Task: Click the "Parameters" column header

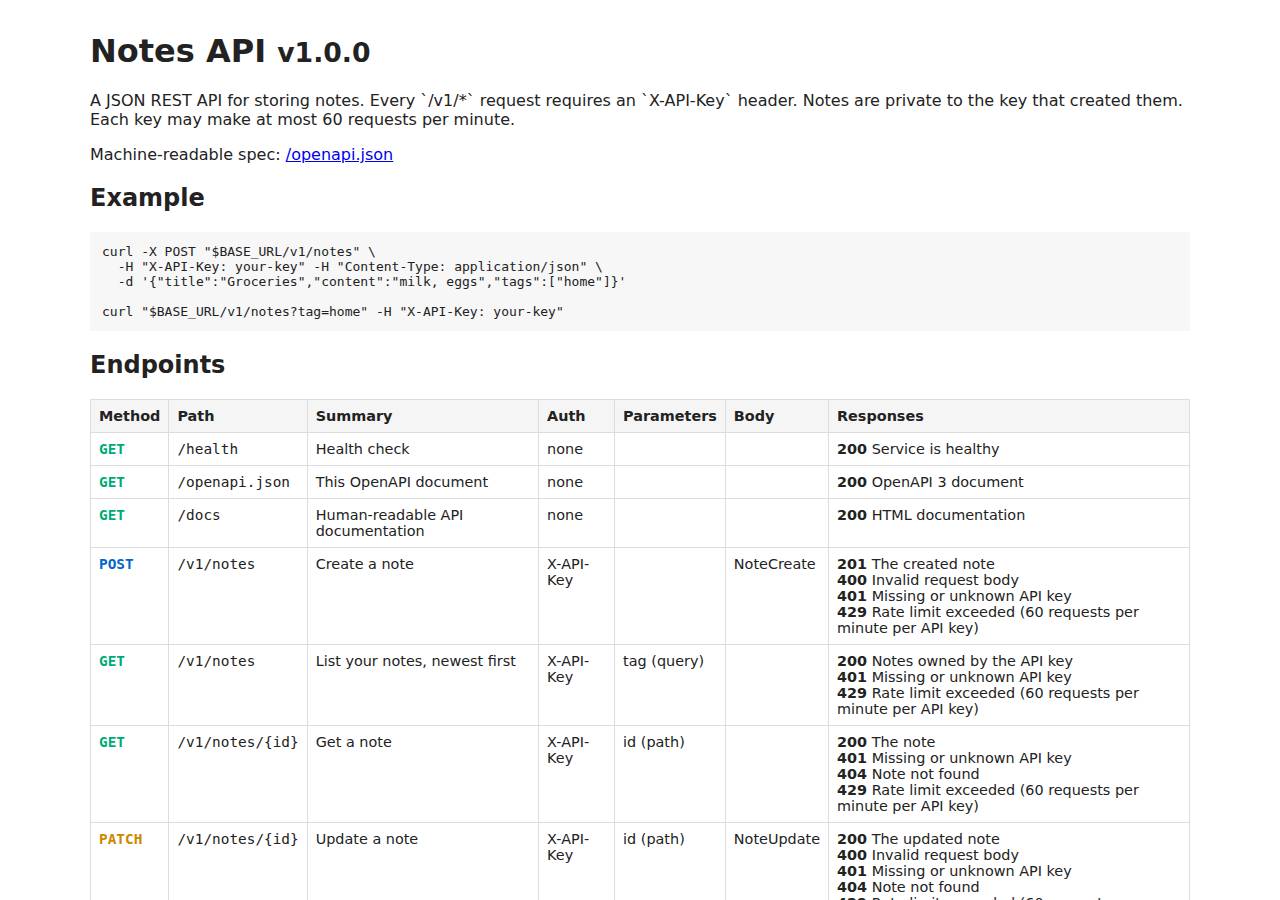Action: click(x=670, y=416)
